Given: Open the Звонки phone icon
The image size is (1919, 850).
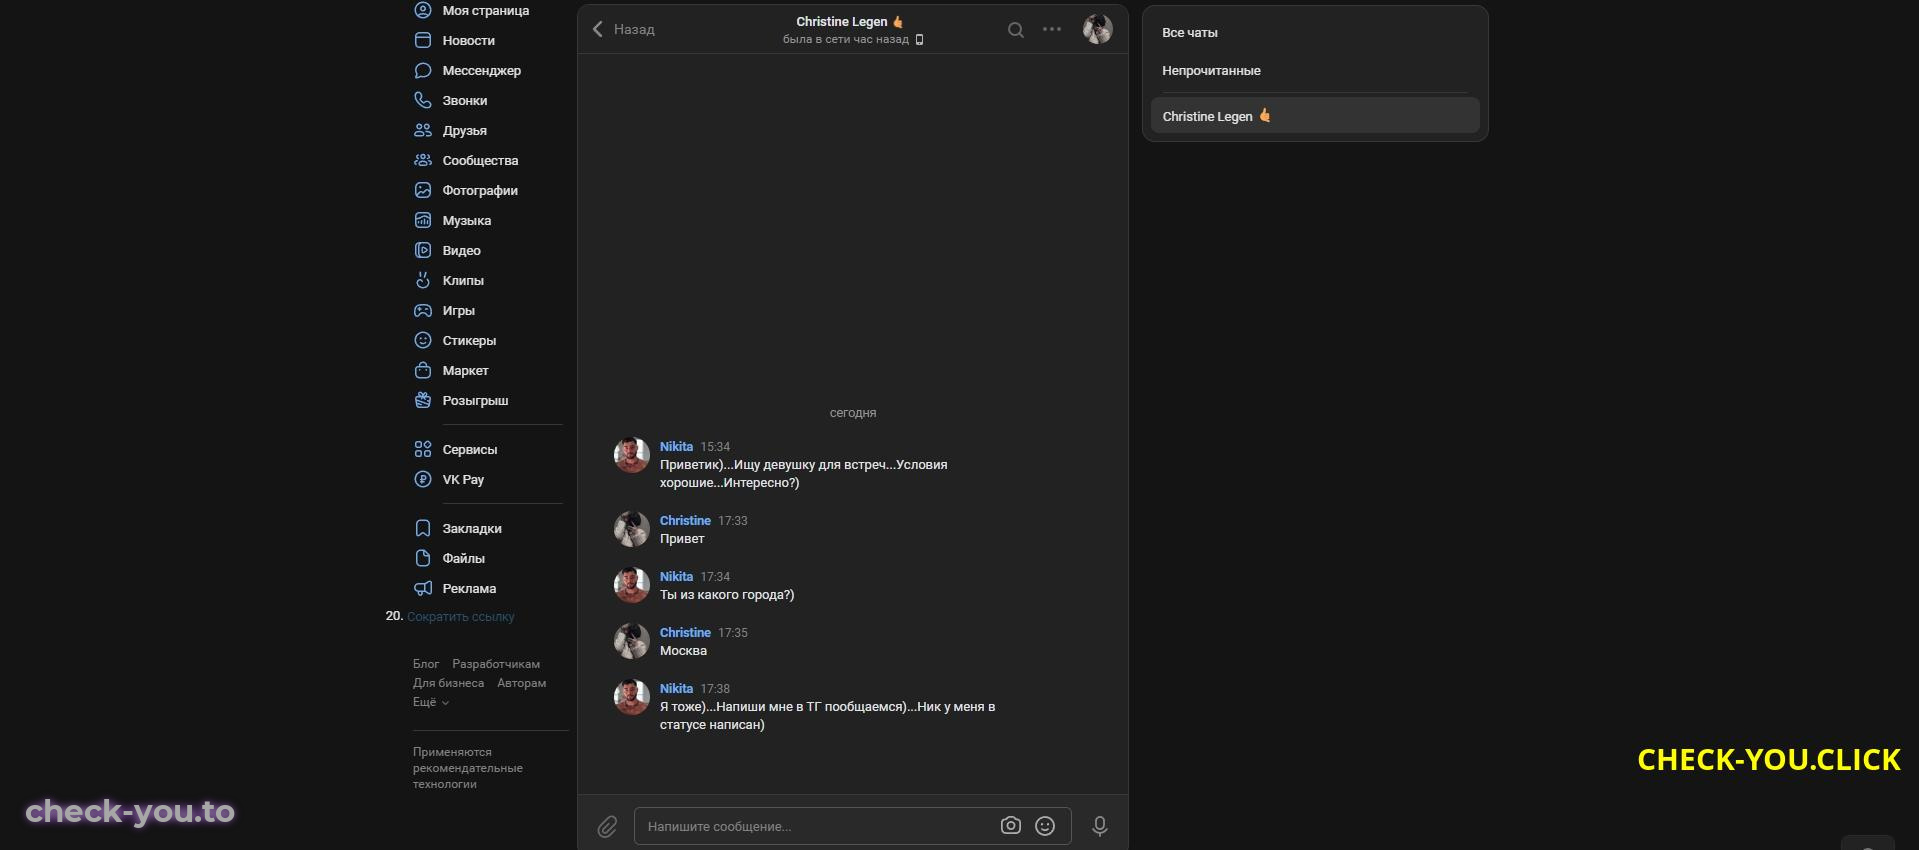Looking at the screenshot, I should pos(423,101).
